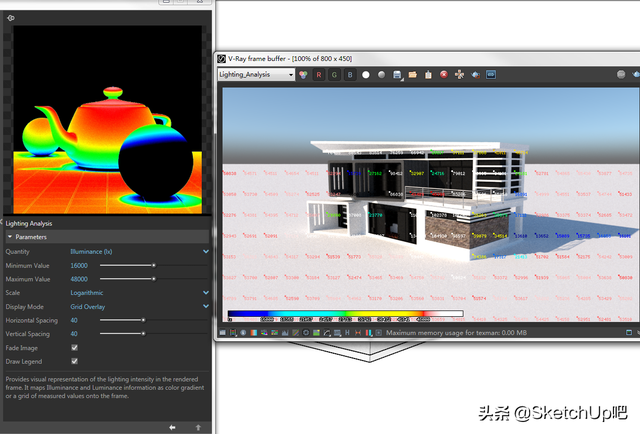The image size is (640, 434).
Task: Switch to alpha channel white circle
Action: 366,75
